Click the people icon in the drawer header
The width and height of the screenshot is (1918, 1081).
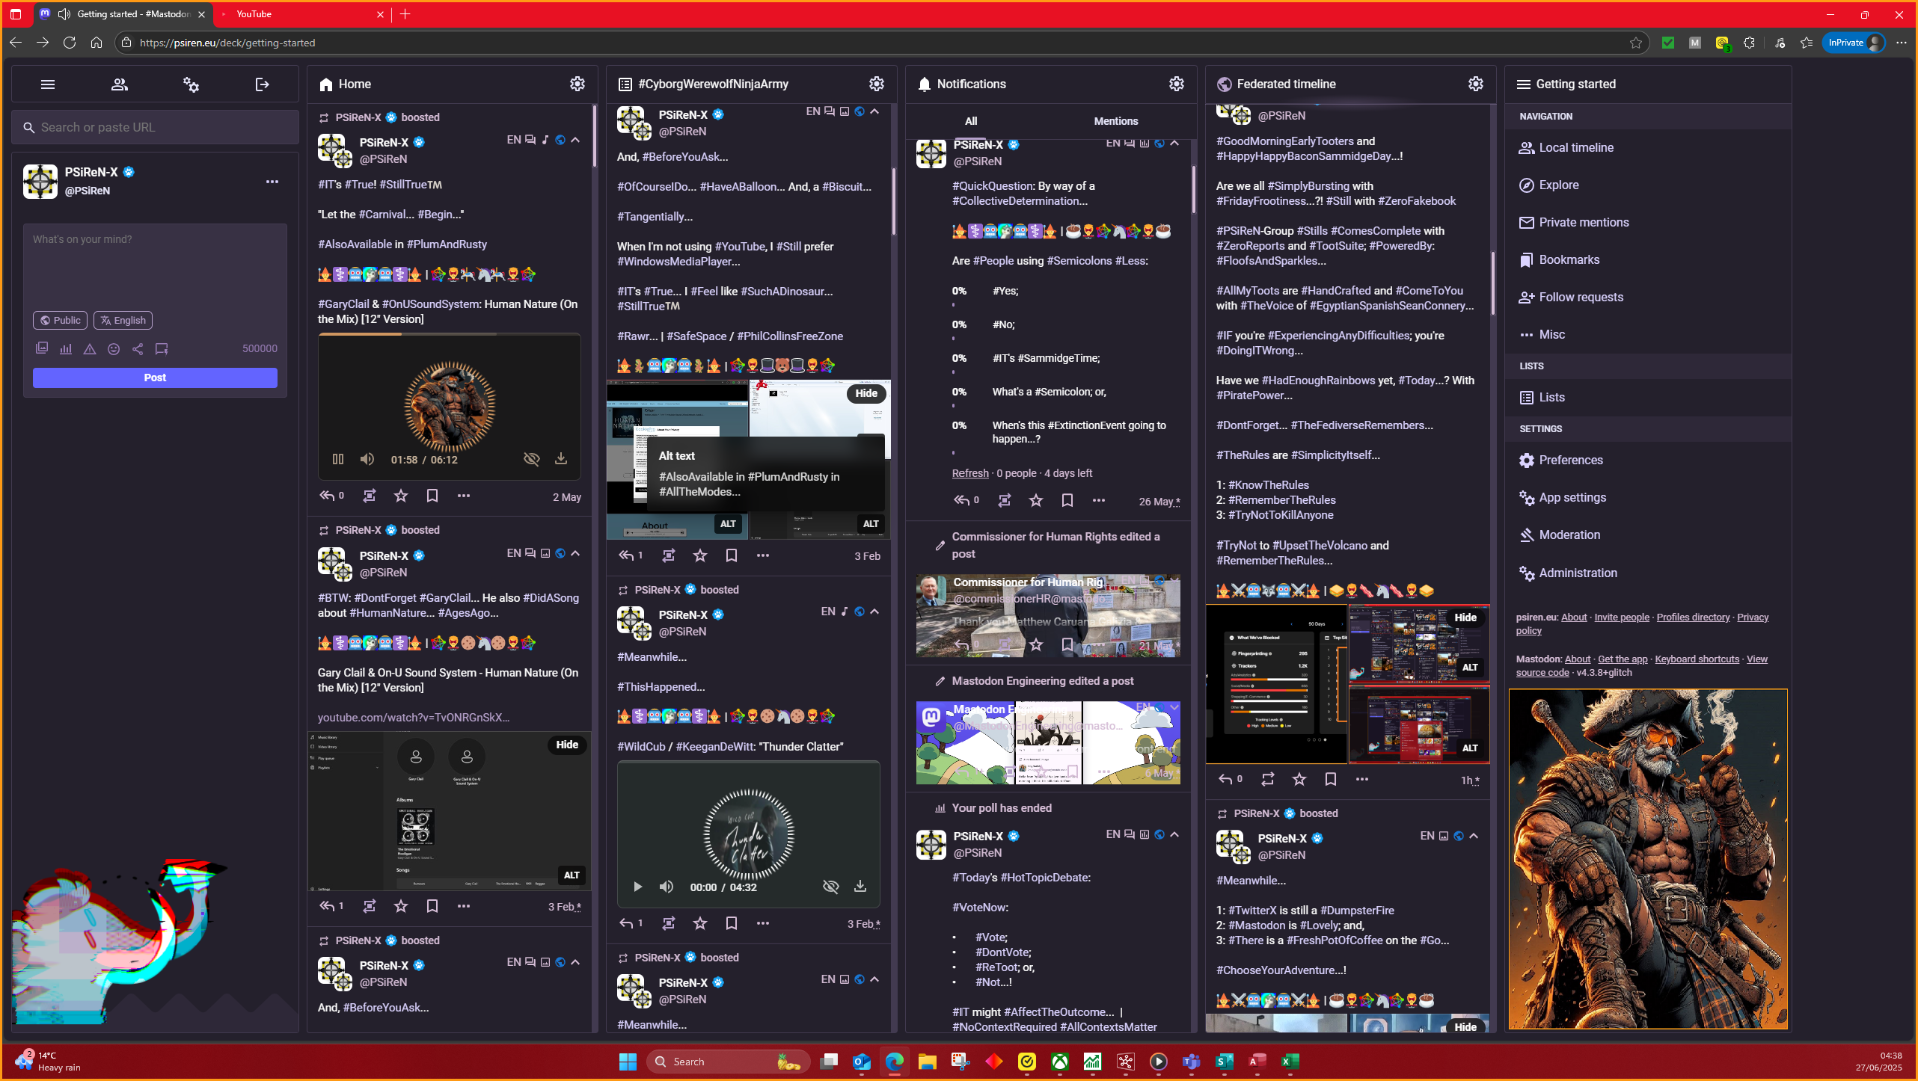pos(119,85)
